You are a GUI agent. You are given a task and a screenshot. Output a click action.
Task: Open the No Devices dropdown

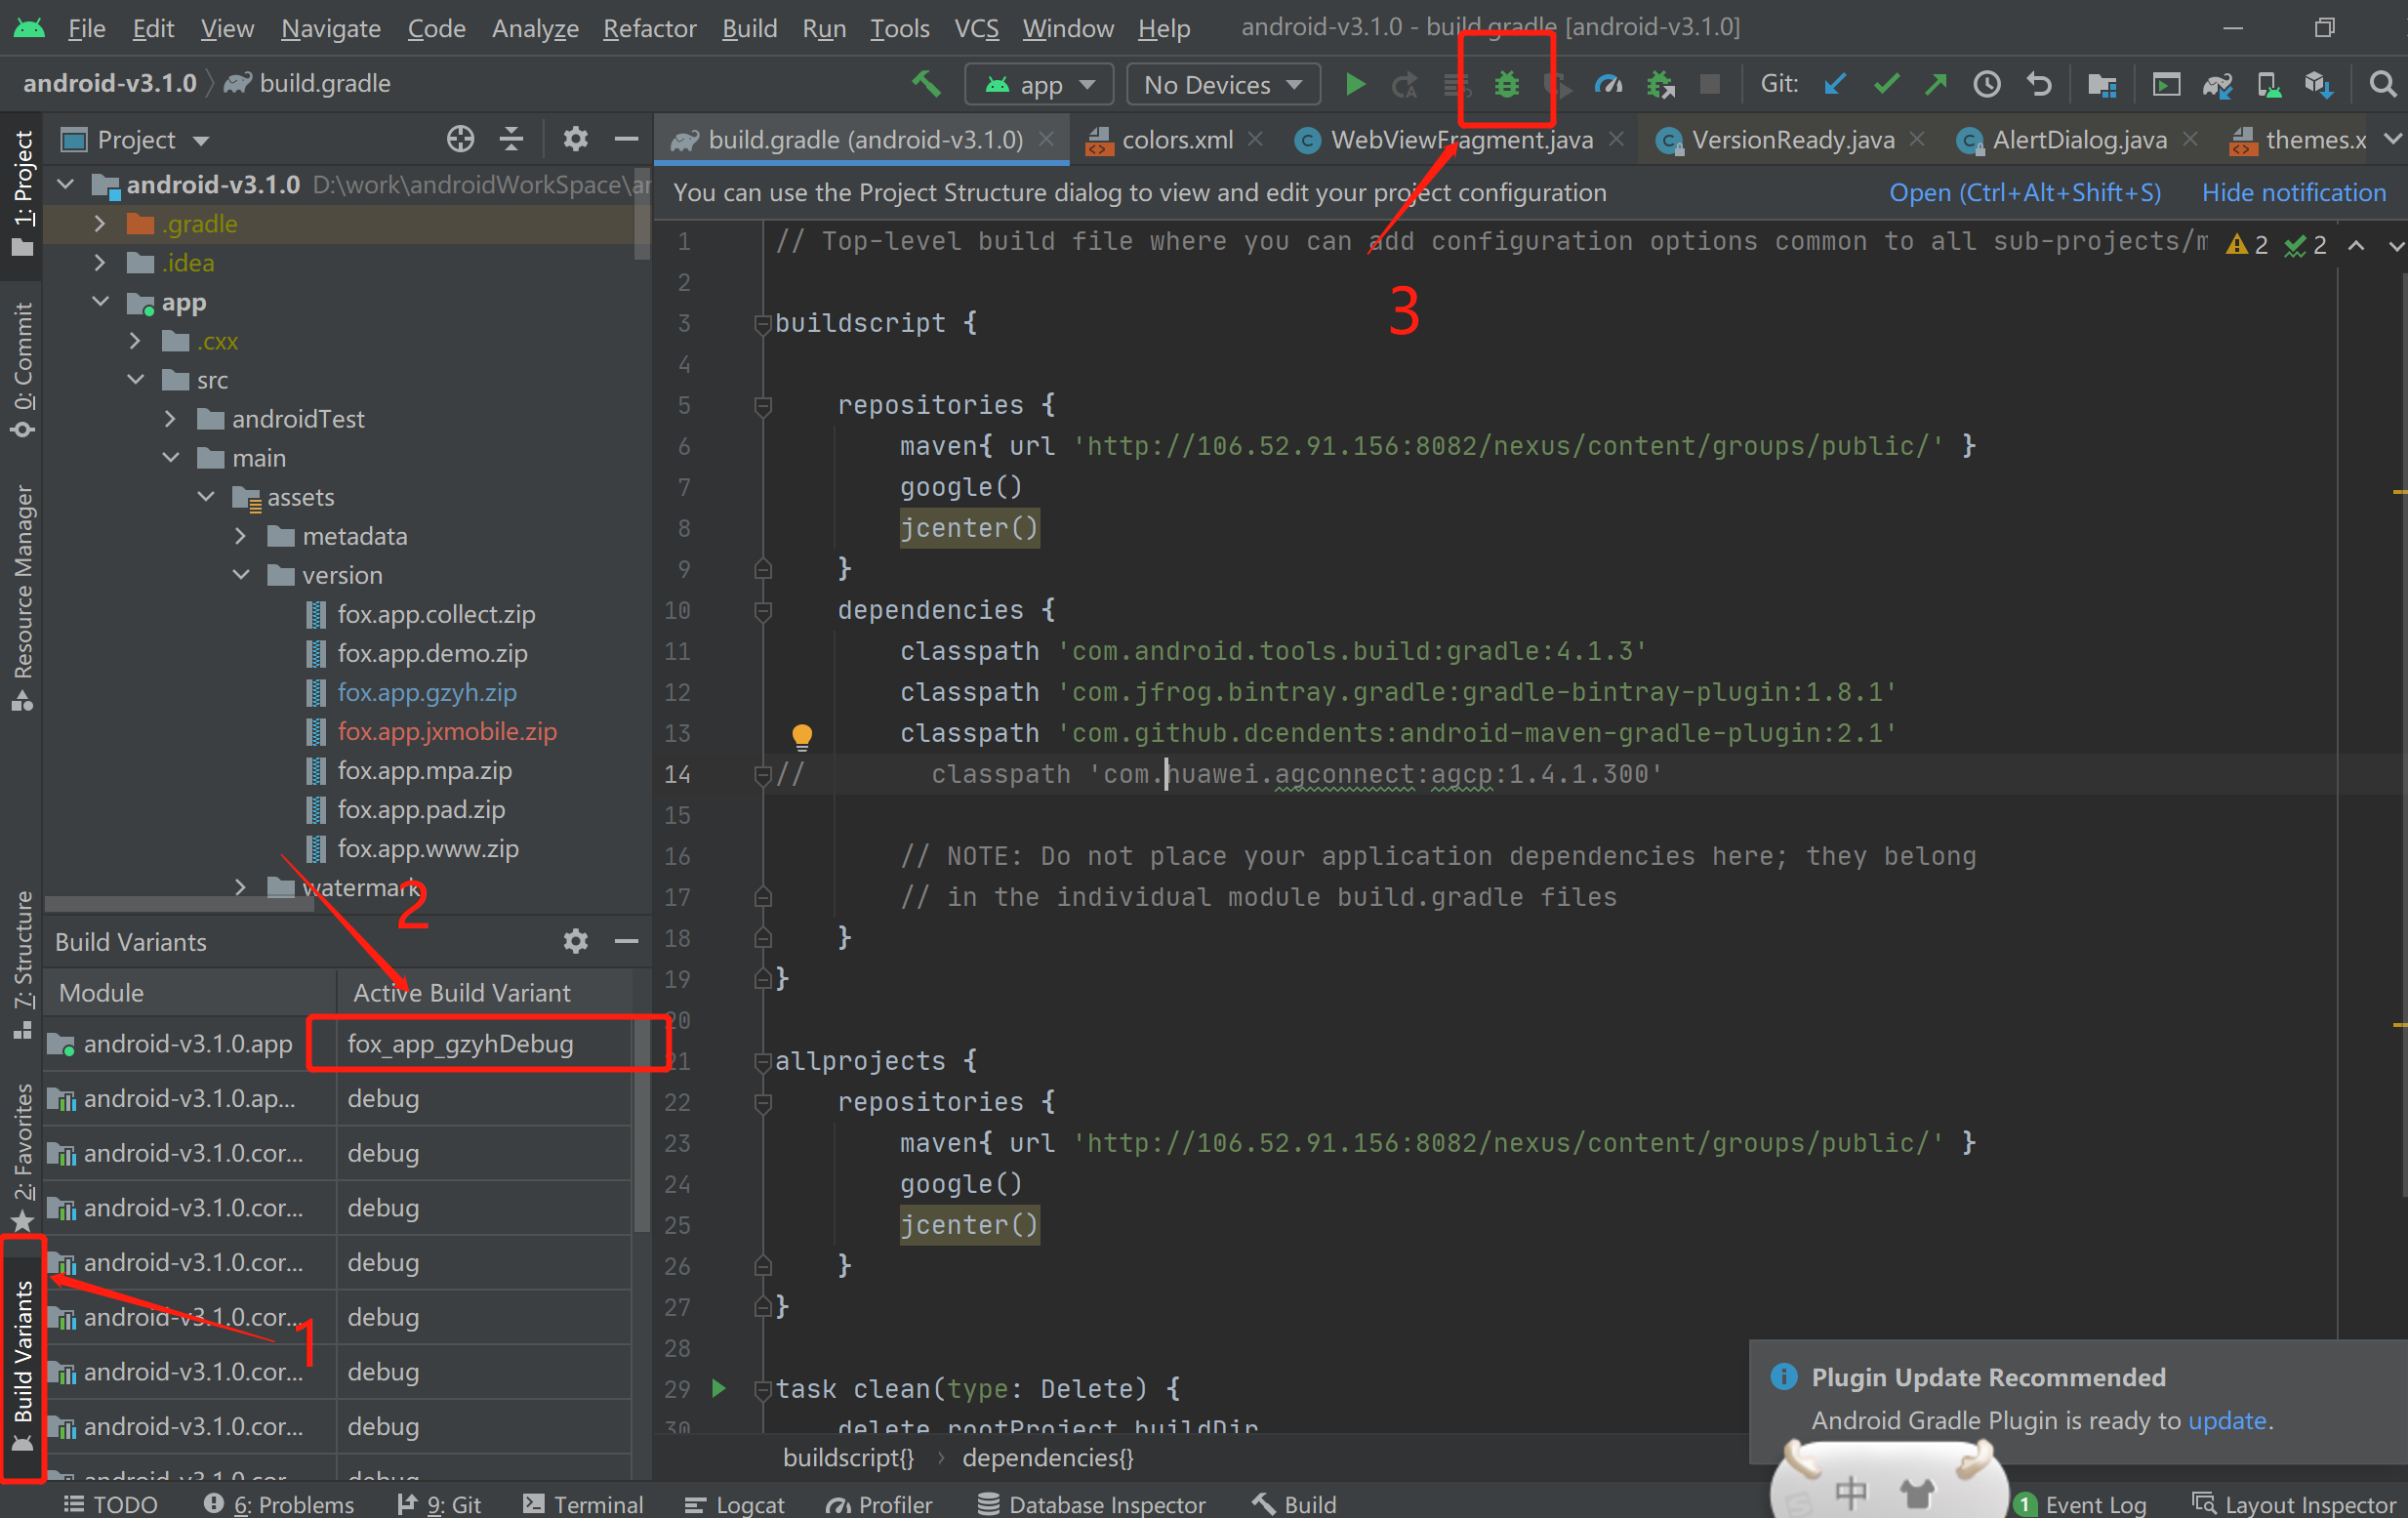(1222, 85)
